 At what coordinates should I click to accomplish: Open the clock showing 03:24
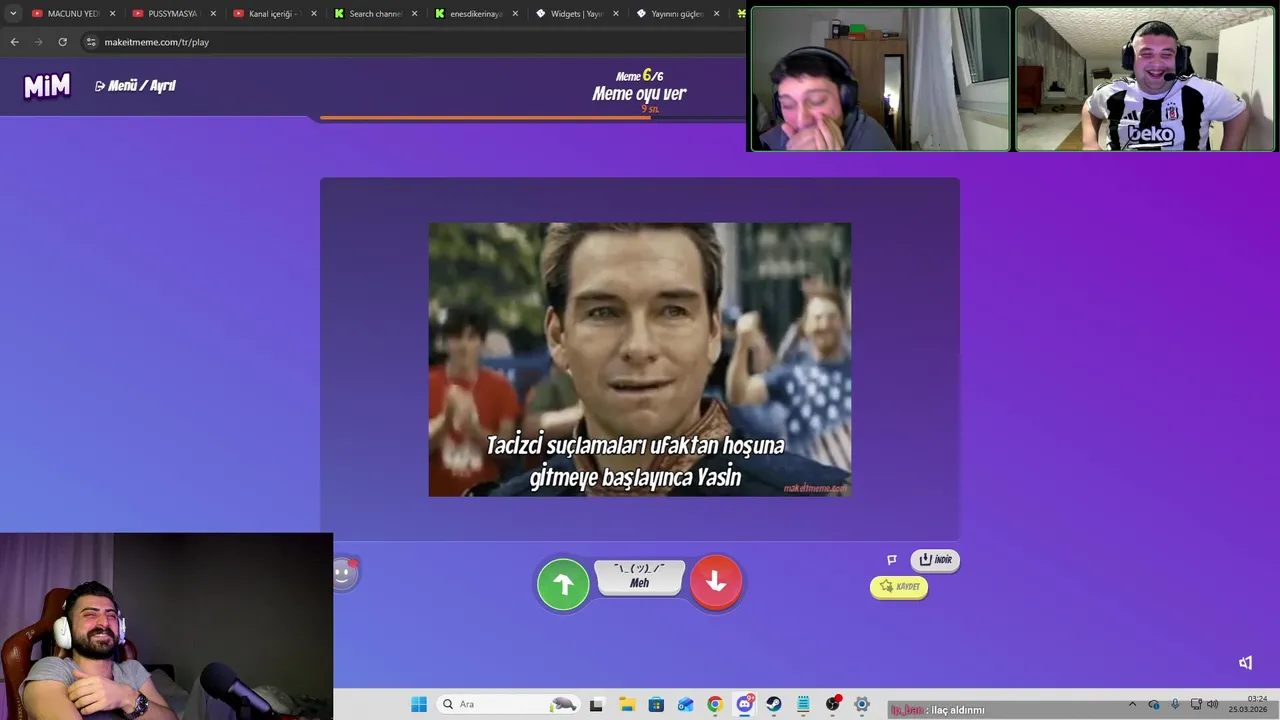[1247, 704]
